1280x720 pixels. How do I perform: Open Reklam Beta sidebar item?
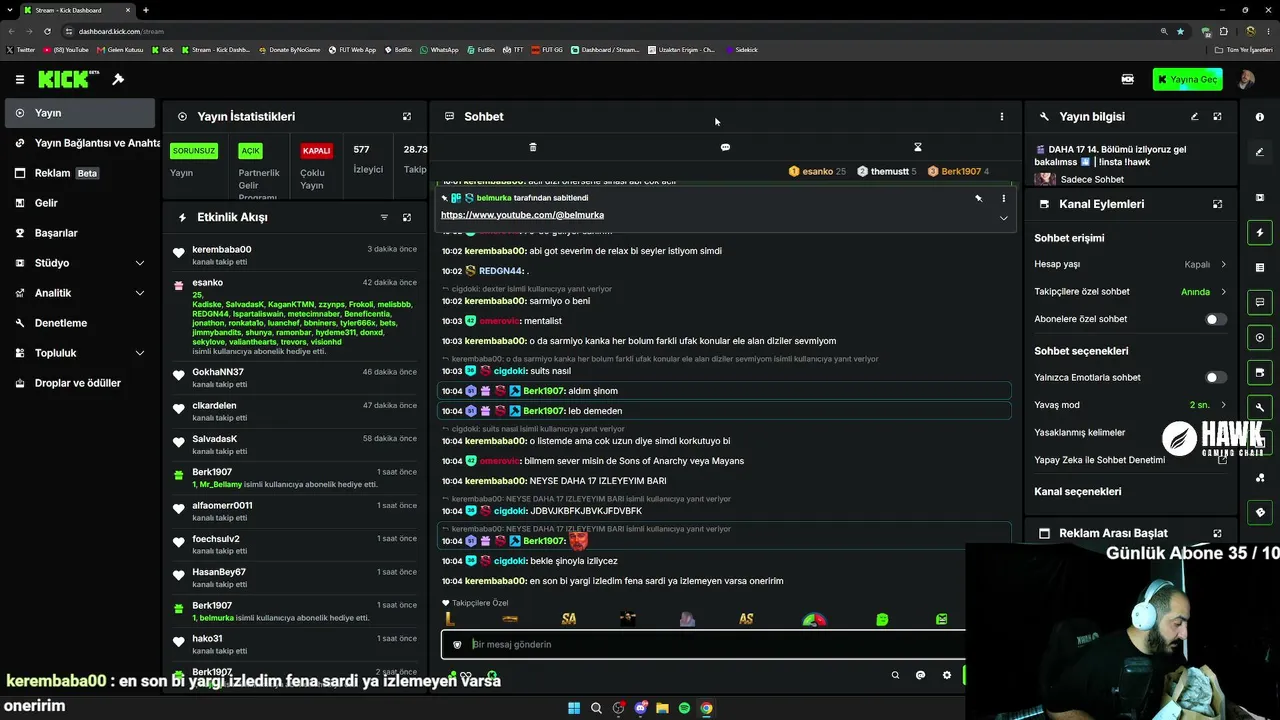80,173
